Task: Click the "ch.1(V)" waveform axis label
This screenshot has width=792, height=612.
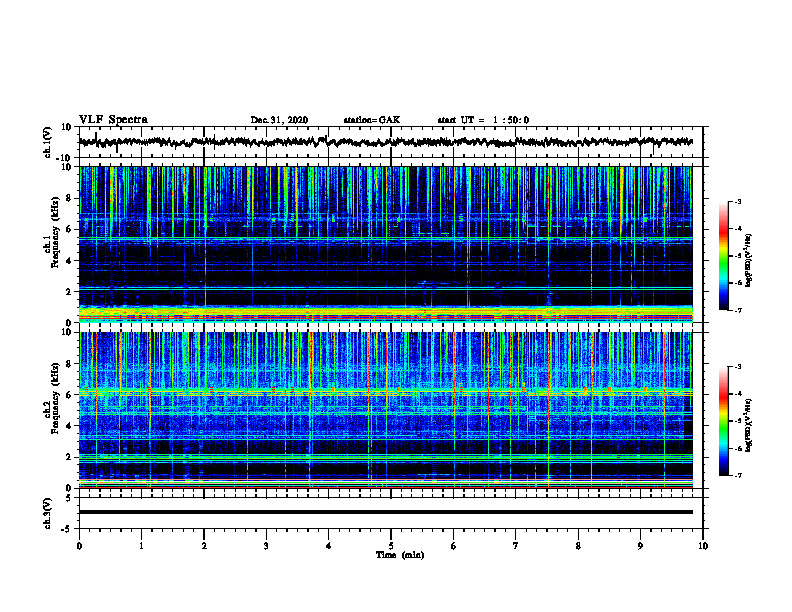Action: click(48, 142)
